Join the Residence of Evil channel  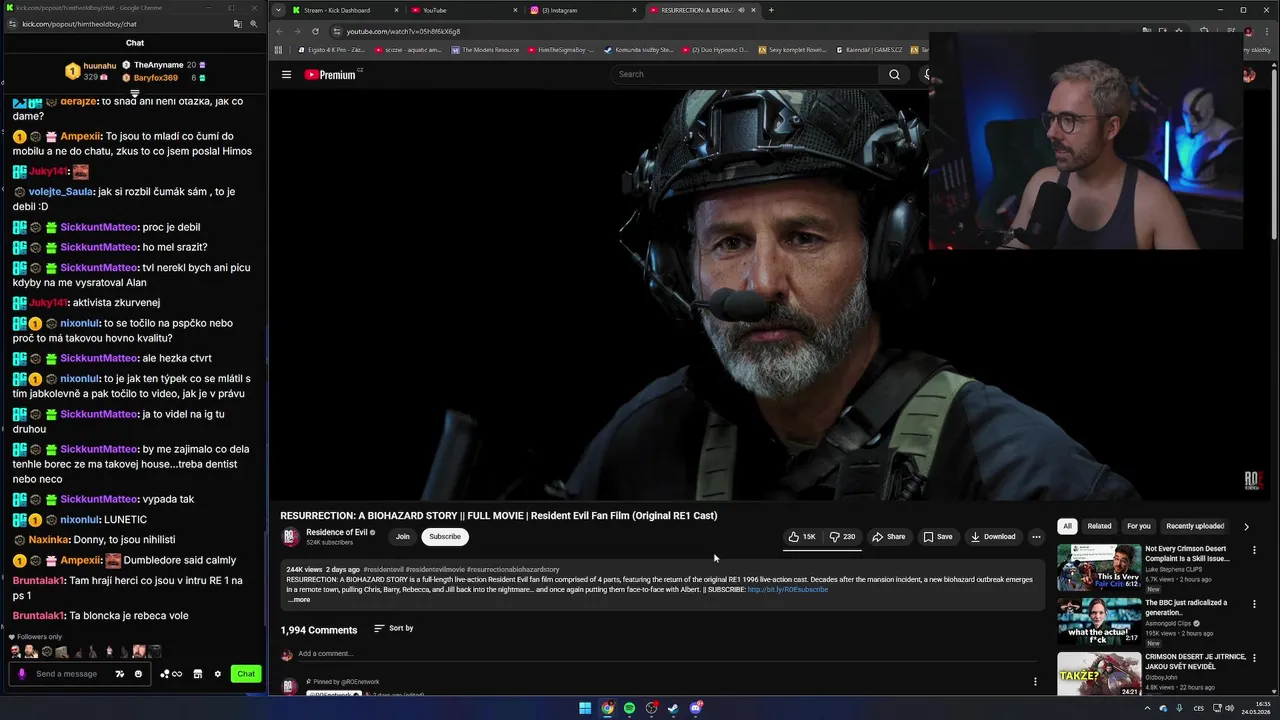[x=402, y=537]
